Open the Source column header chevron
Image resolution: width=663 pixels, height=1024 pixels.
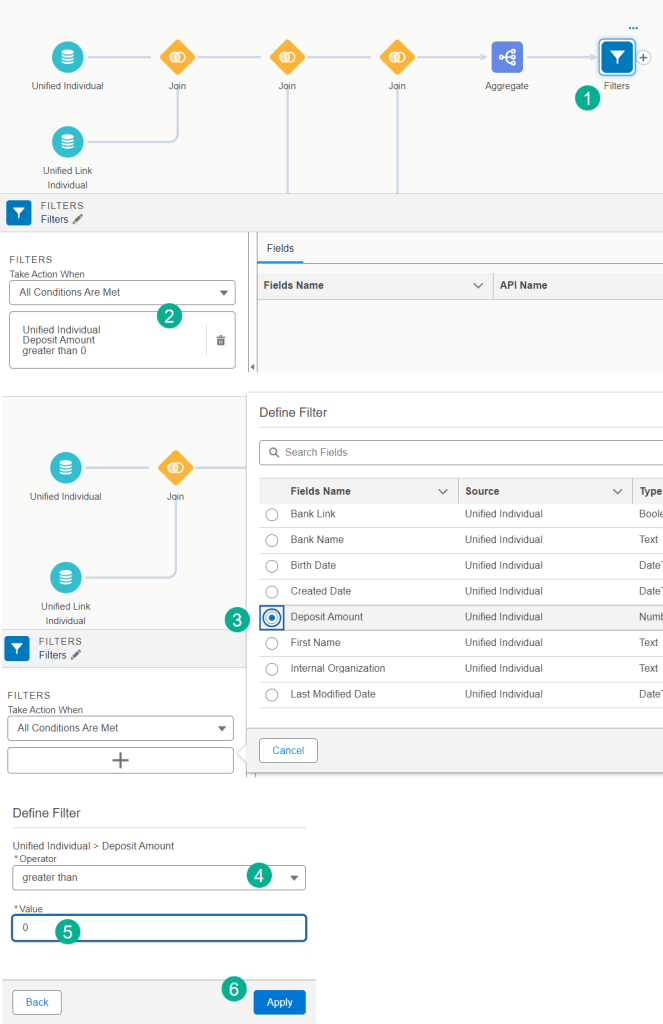pos(617,492)
